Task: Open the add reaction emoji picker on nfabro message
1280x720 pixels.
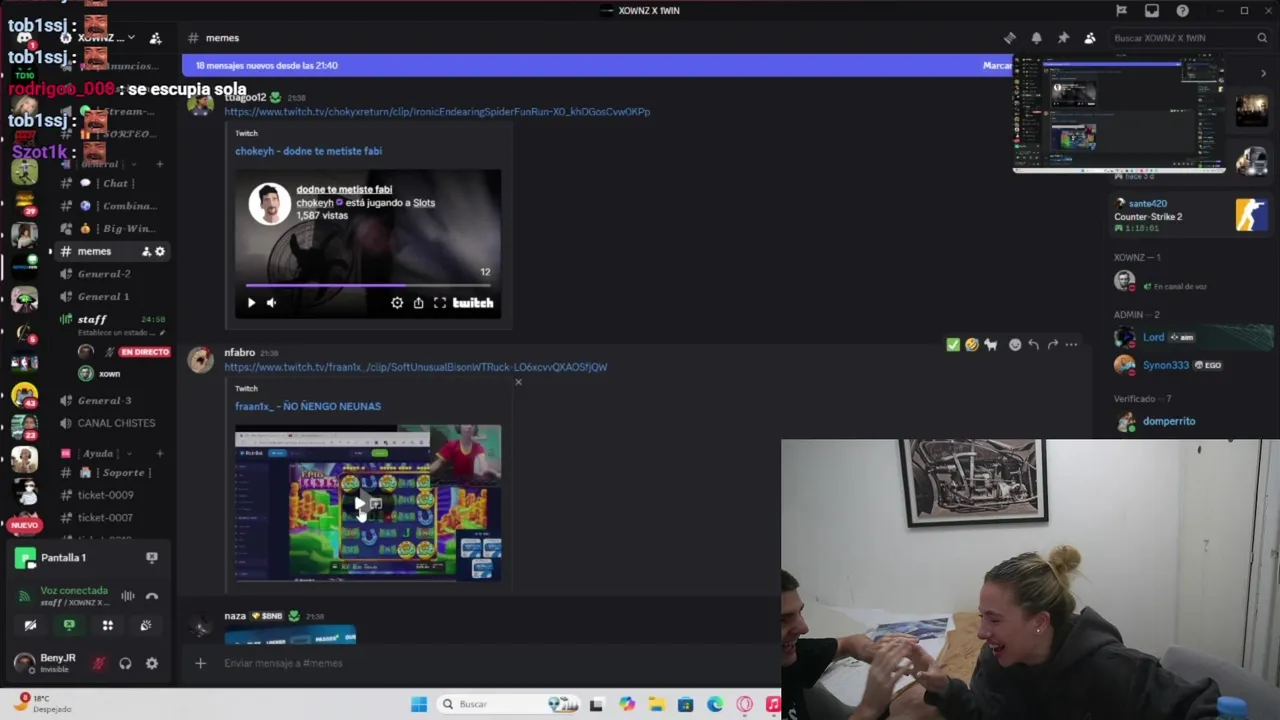Action: 1015,345
